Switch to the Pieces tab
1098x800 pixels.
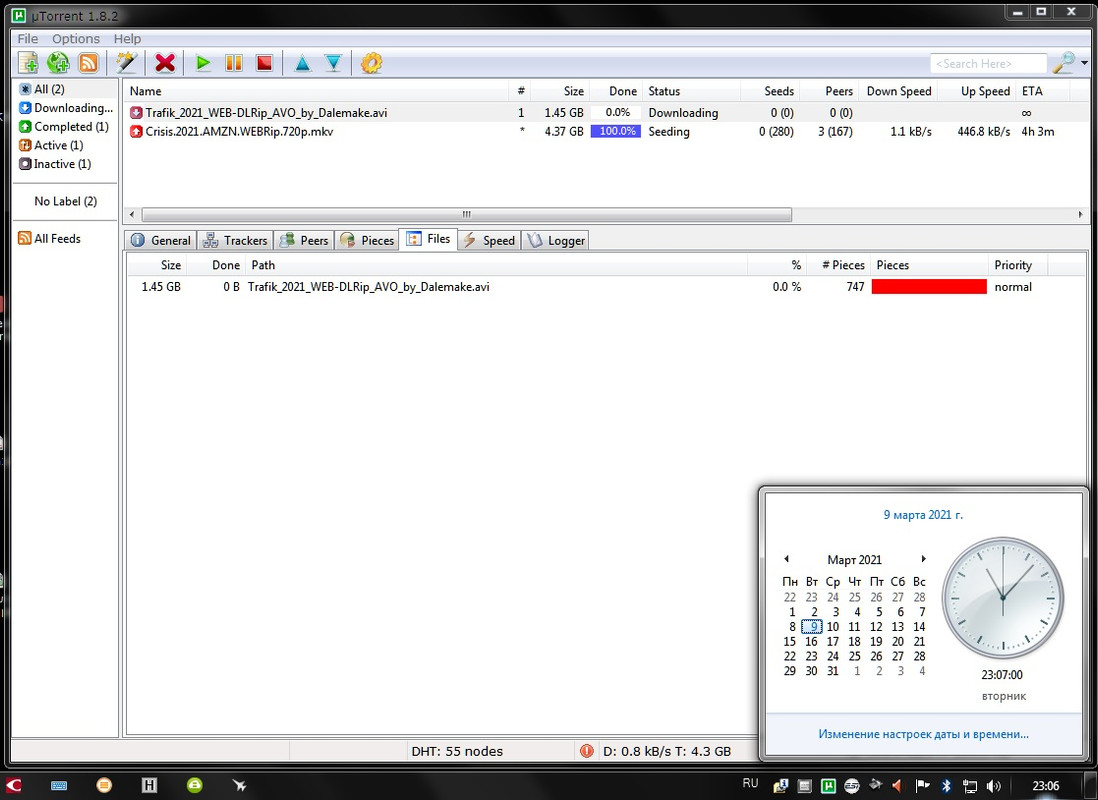(367, 240)
